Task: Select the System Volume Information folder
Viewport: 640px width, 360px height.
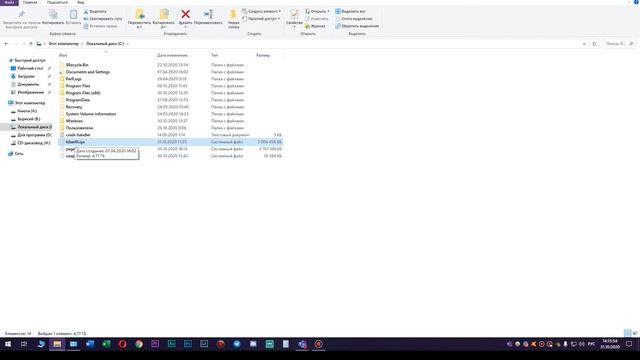Action: tap(91, 114)
